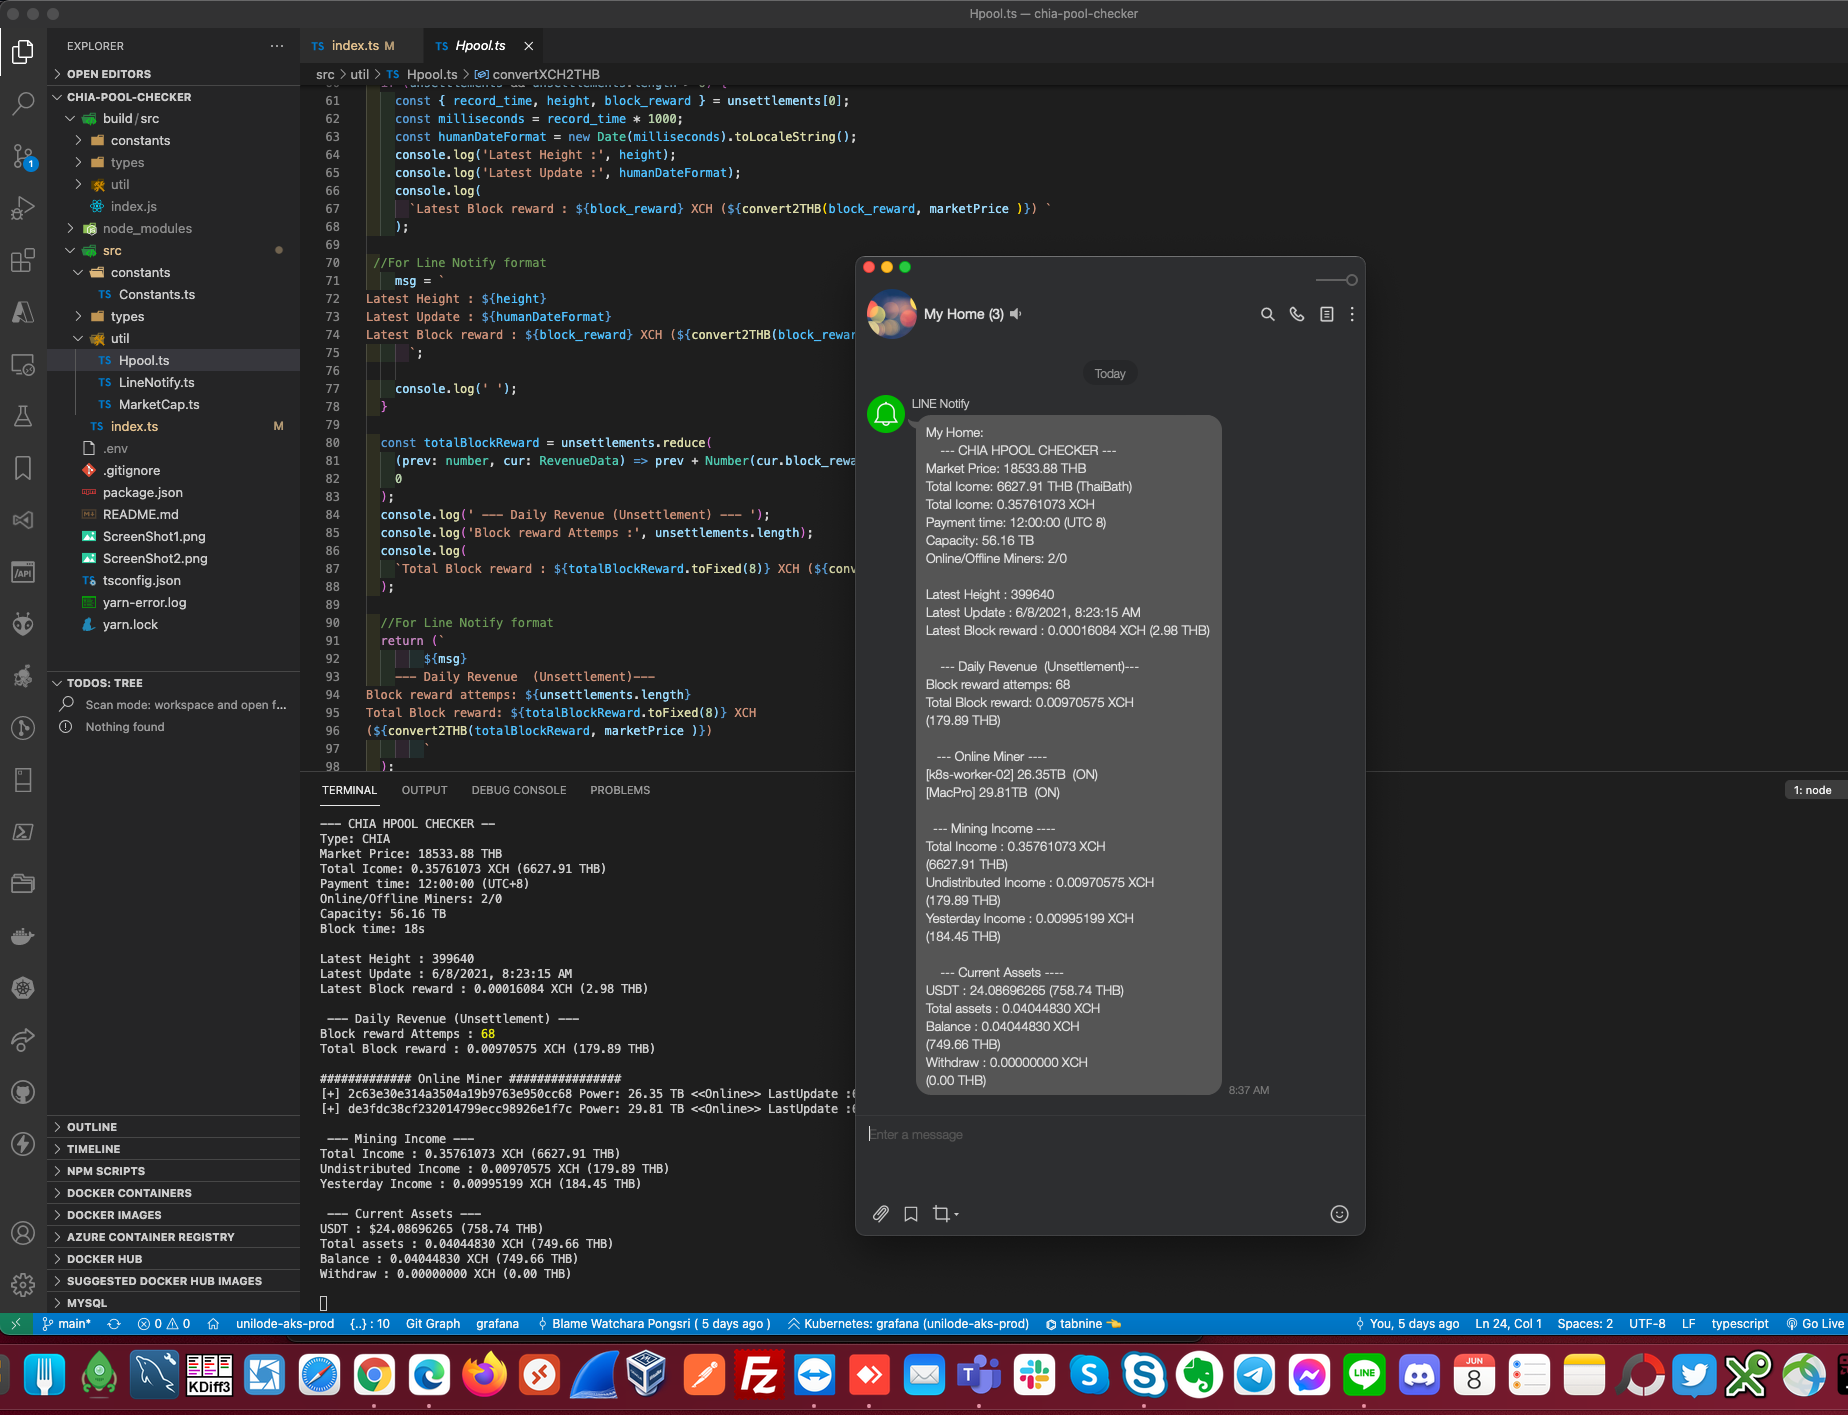This screenshot has height=1415, width=1848.
Task: Open tsconfig.json in the explorer
Action: (x=142, y=581)
